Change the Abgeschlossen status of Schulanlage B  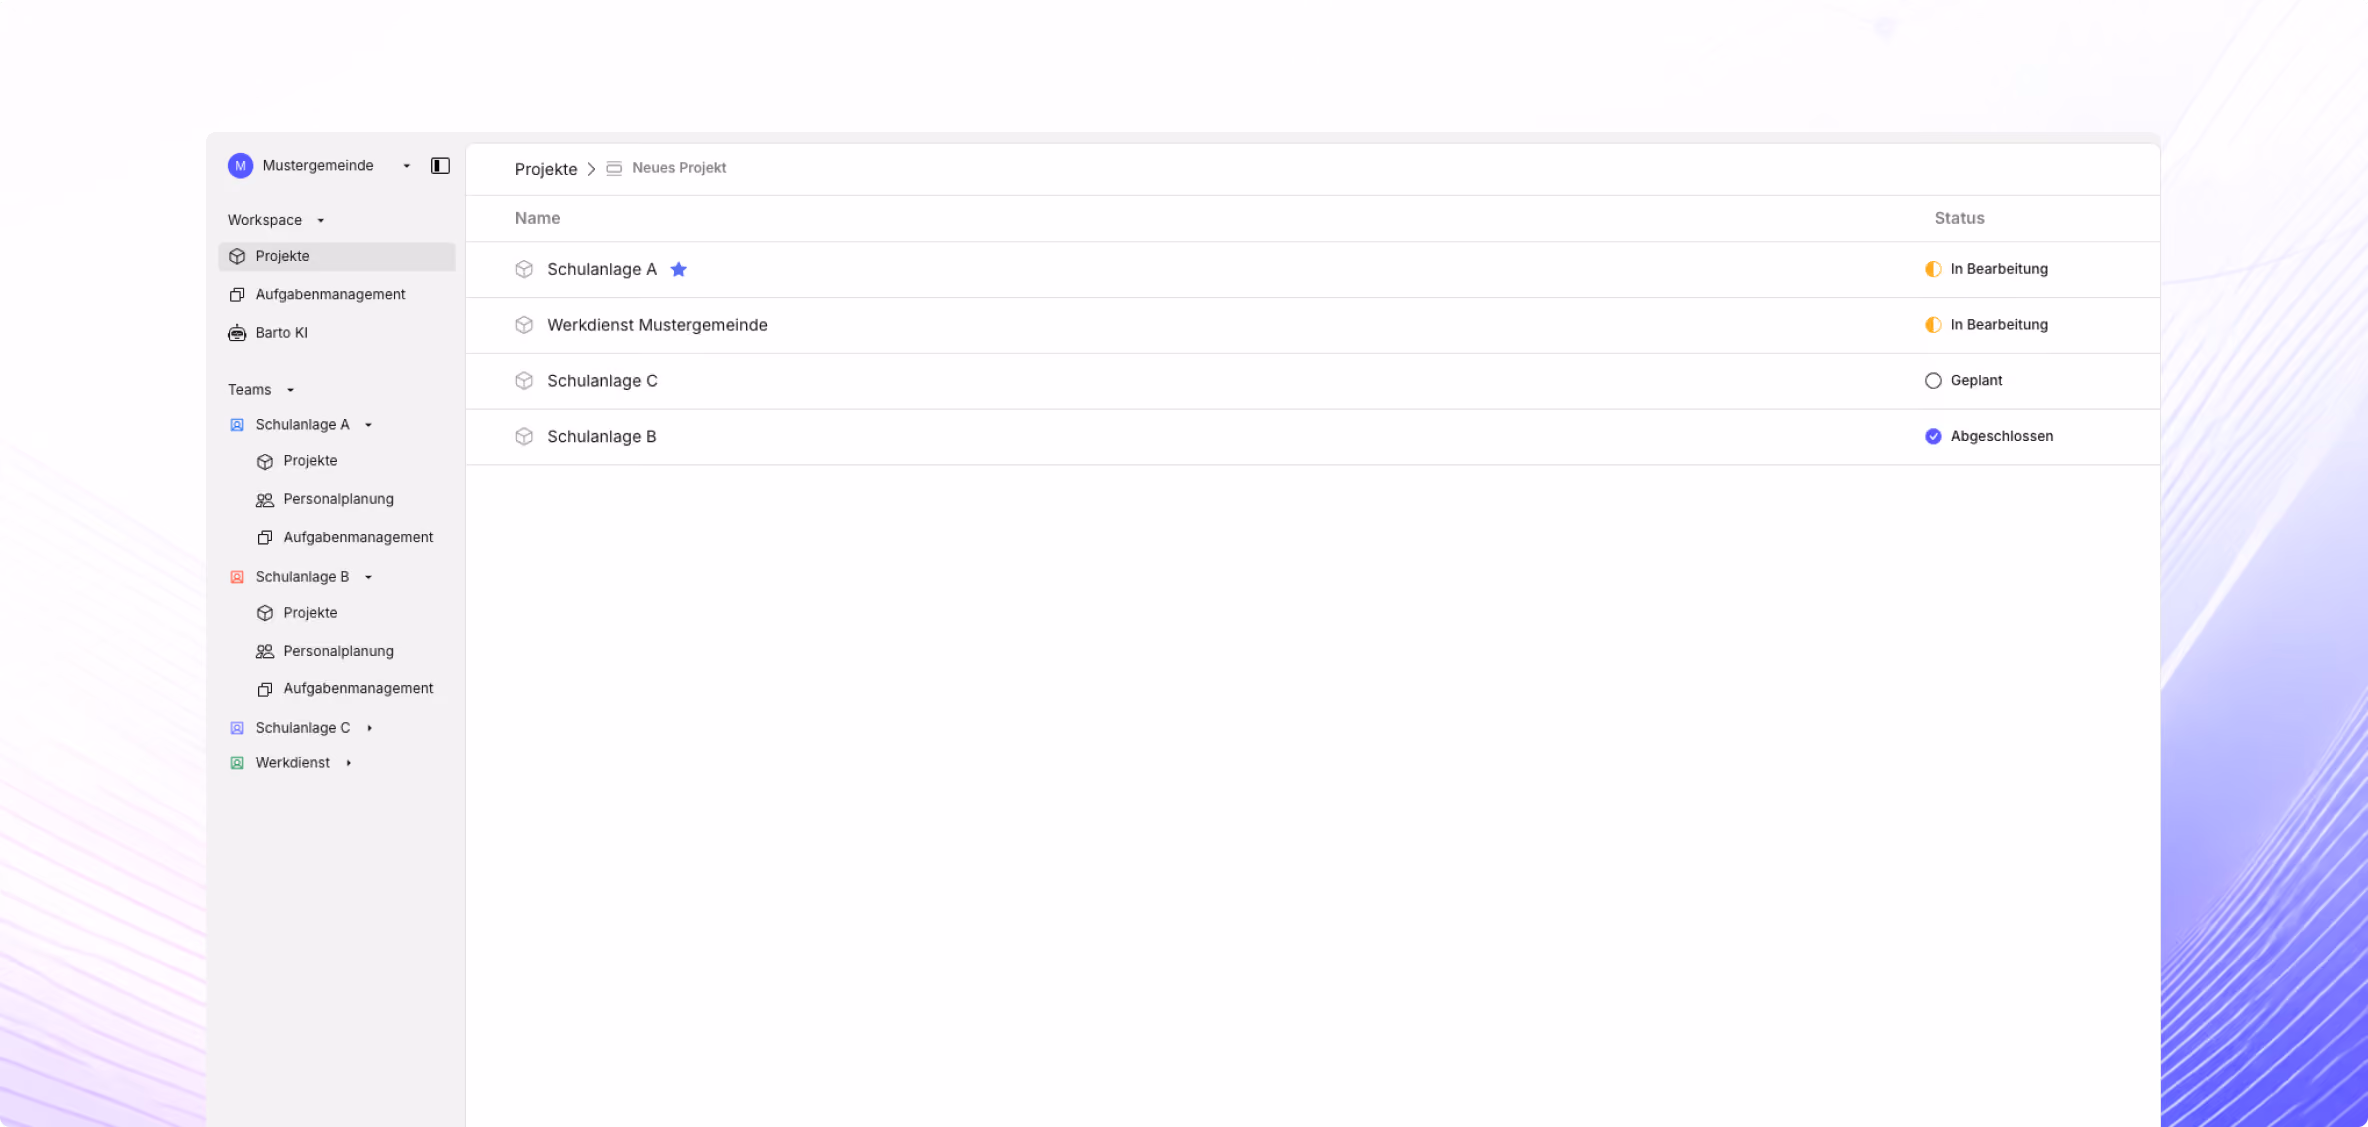[2001, 437]
